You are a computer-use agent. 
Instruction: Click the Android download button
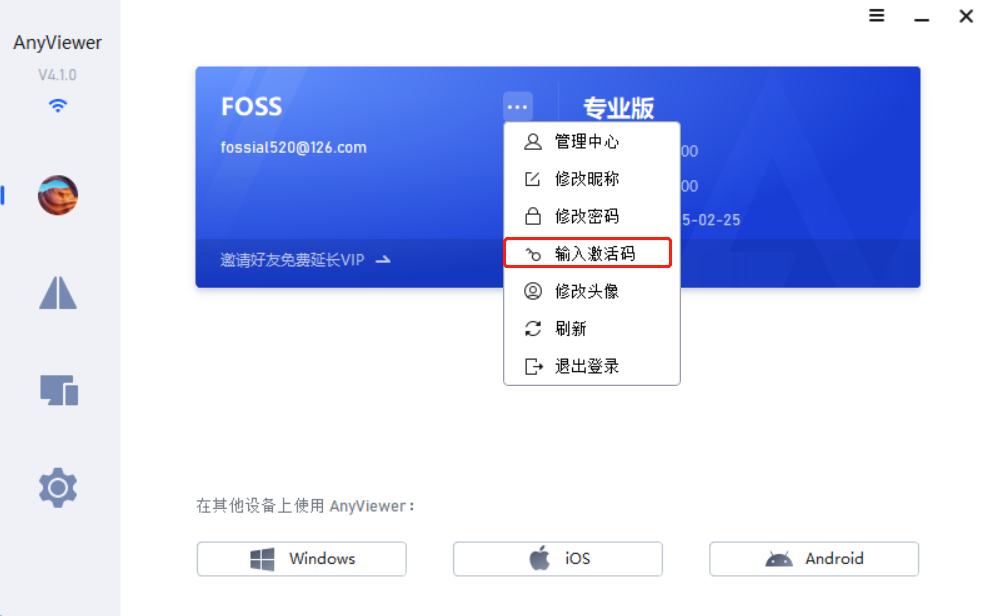(x=814, y=559)
